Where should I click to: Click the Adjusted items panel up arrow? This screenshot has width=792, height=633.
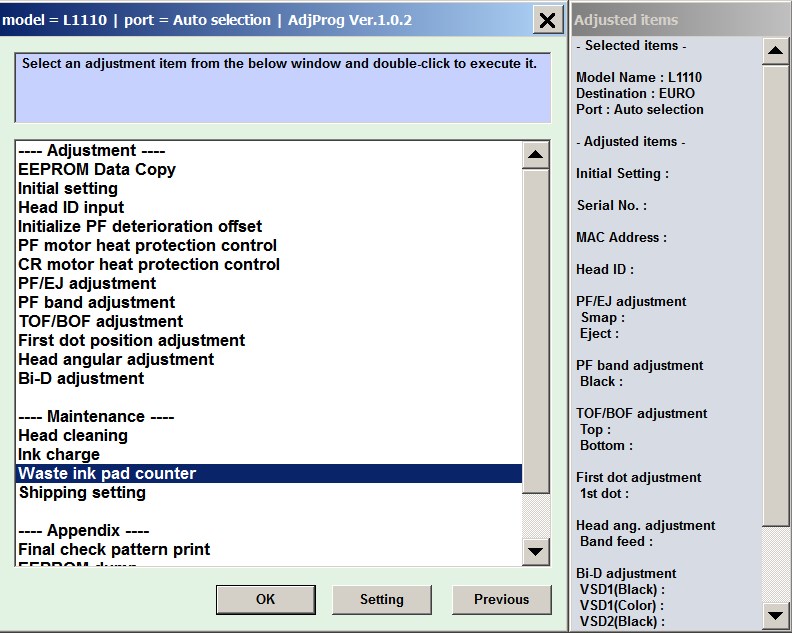[776, 51]
